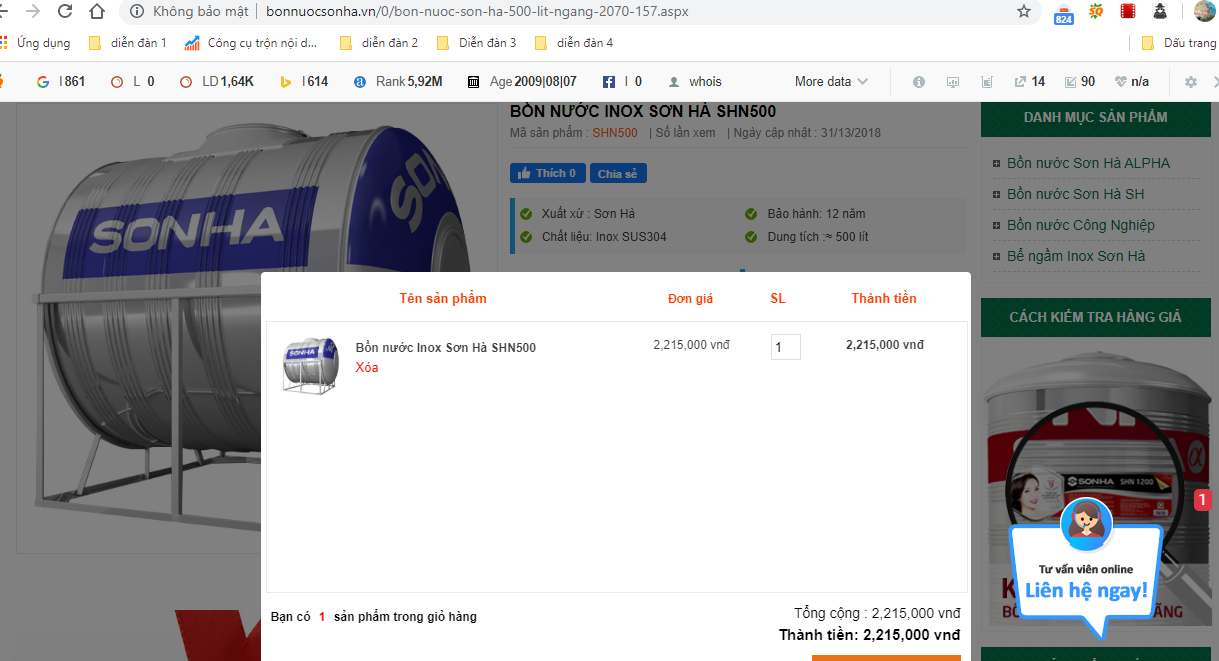Reload the page with the refresh icon
The image size is (1219, 661).
65,12
